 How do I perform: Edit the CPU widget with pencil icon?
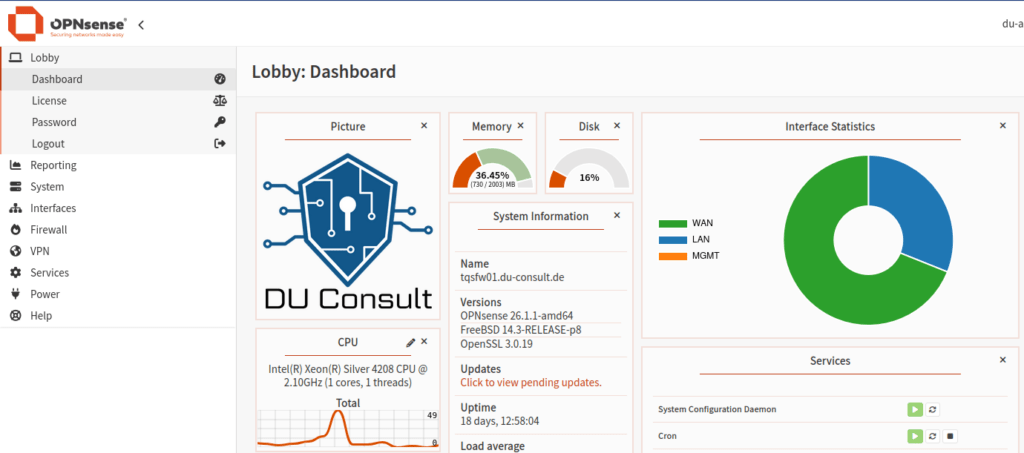tap(410, 342)
